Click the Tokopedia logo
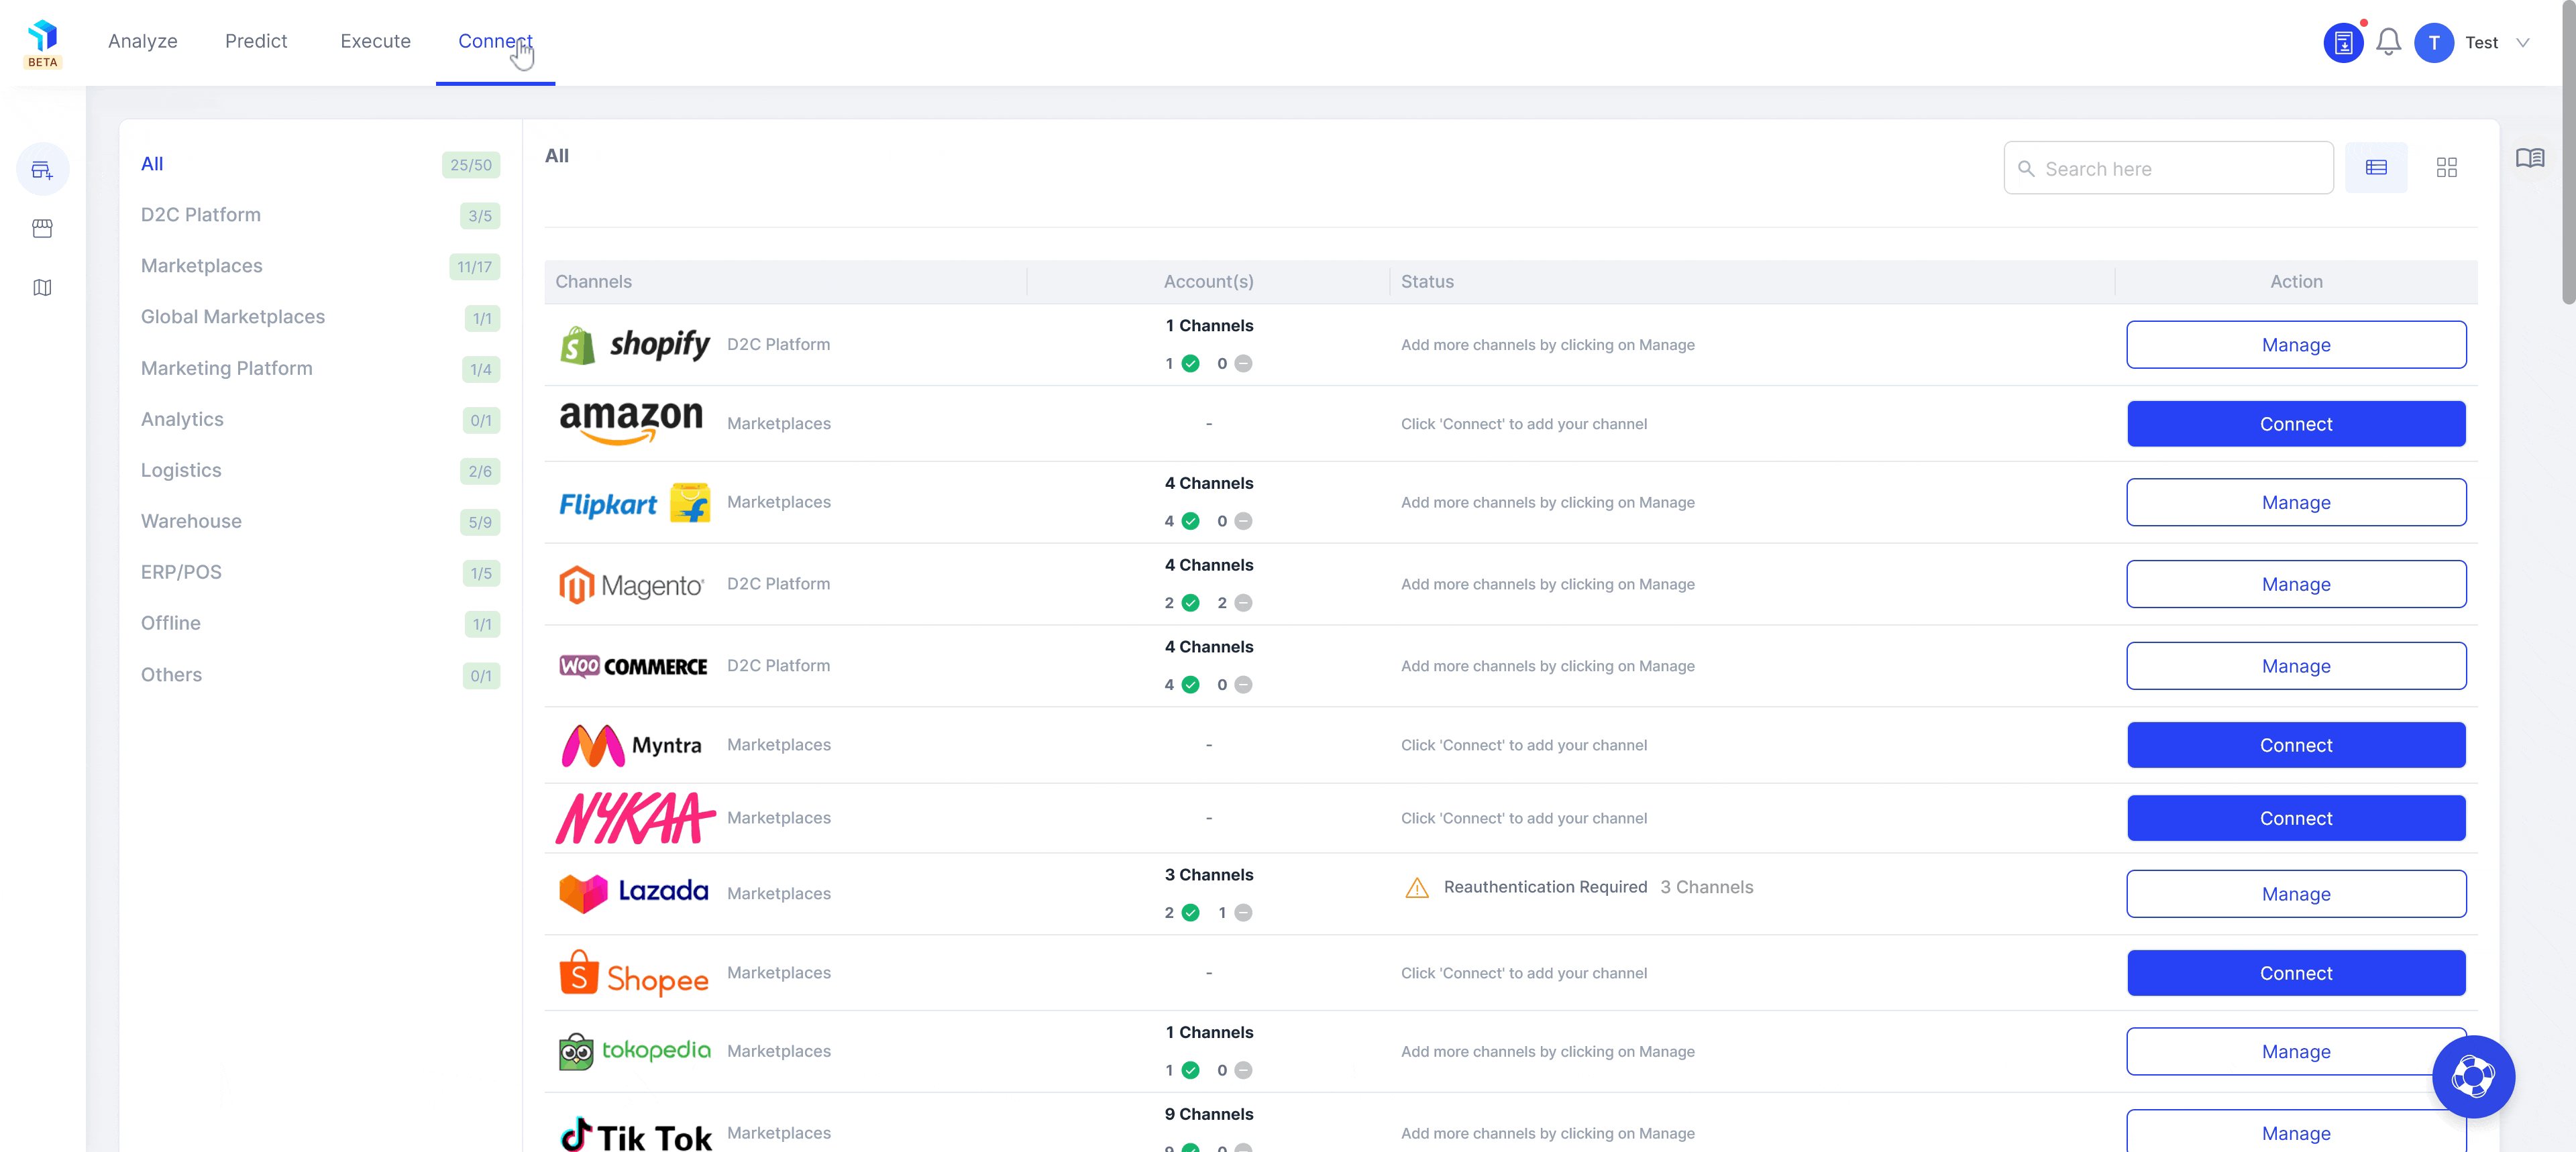The image size is (2576, 1152). point(635,1051)
